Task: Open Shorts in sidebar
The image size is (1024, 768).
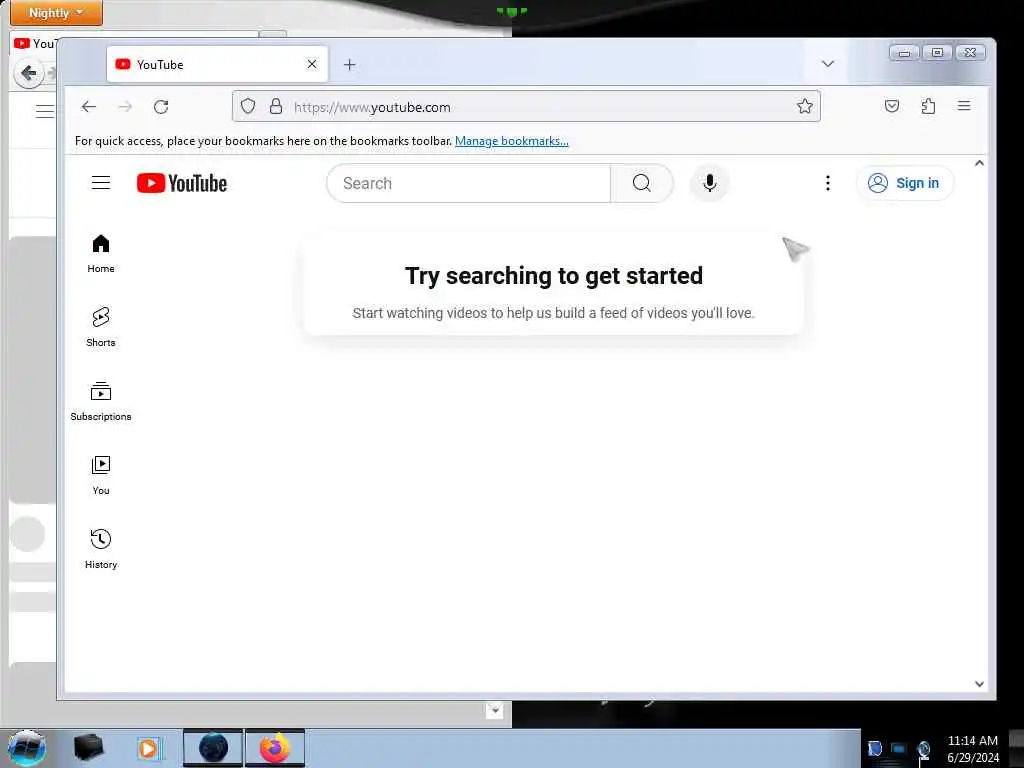Action: 101,327
